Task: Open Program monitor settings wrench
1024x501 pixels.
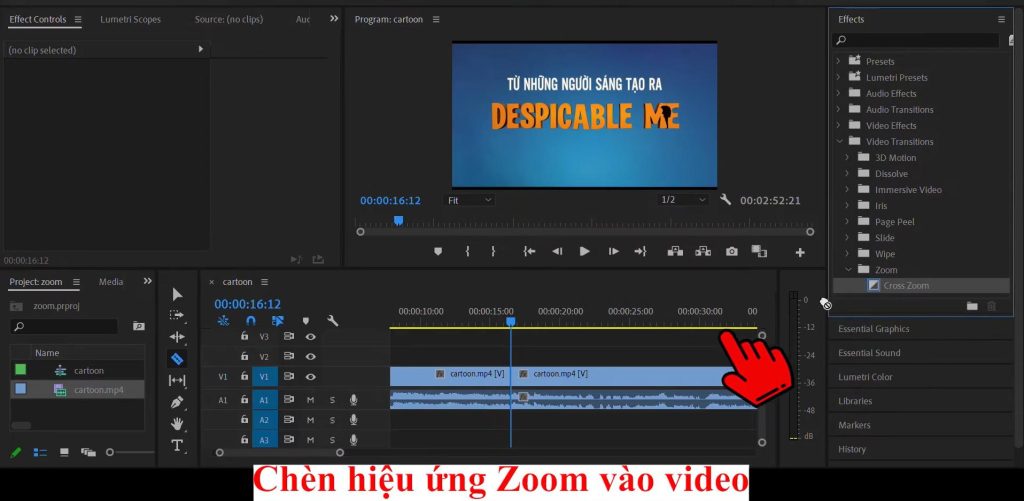Action: (x=726, y=200)
